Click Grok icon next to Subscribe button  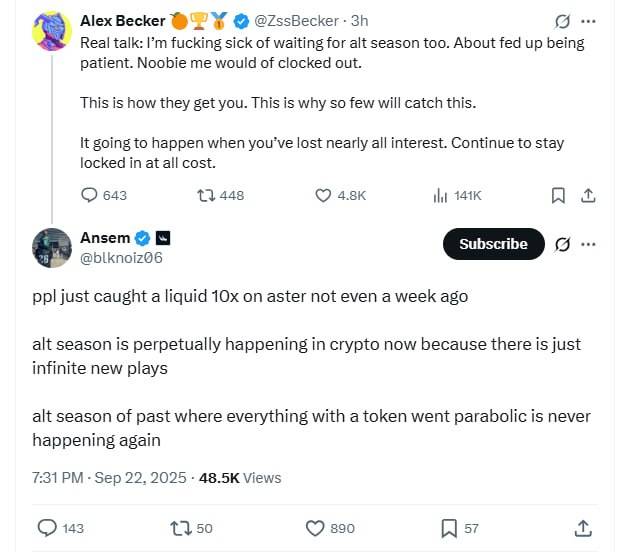click(x=562, y=244)
